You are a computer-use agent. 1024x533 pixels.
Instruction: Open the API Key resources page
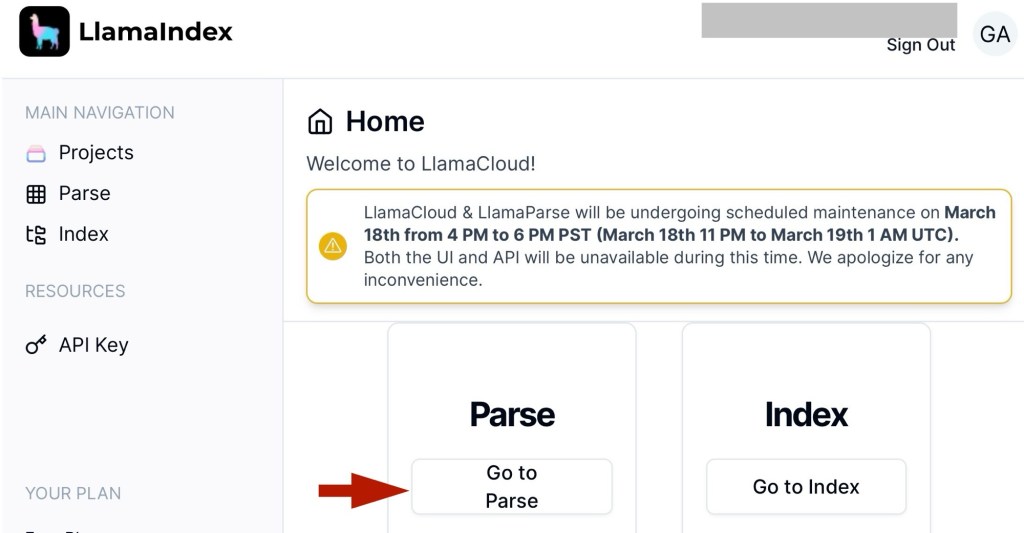93,345
